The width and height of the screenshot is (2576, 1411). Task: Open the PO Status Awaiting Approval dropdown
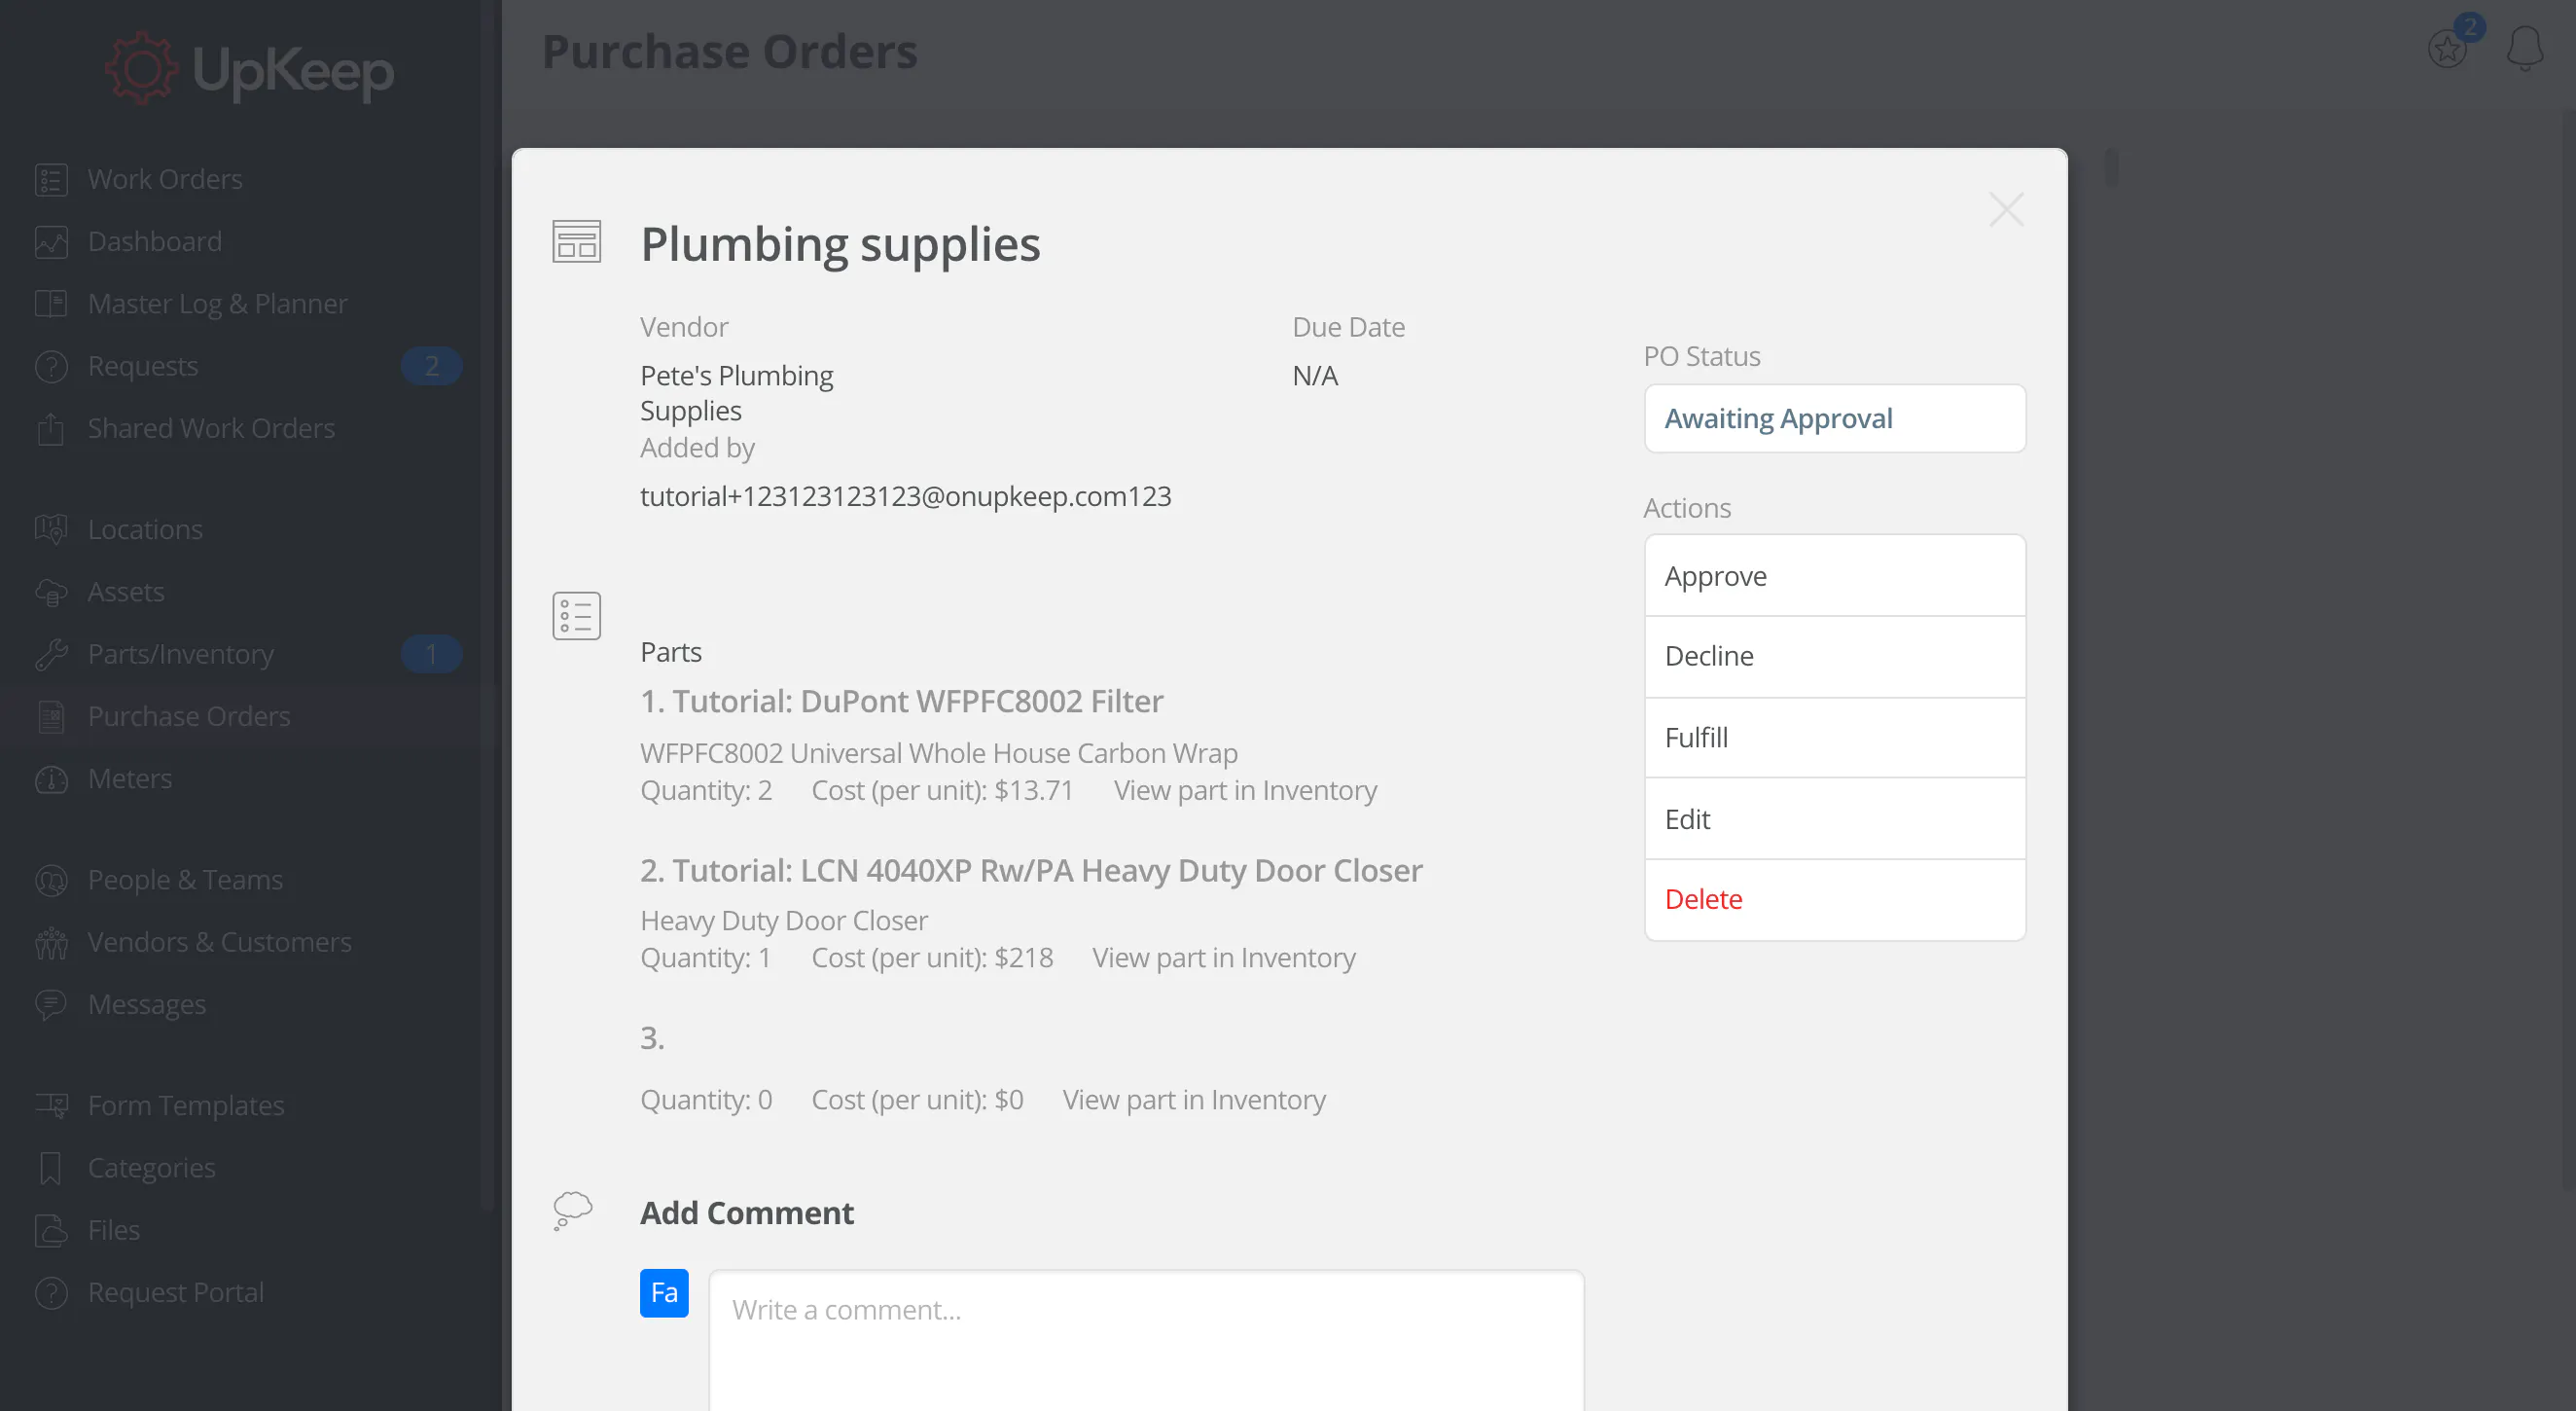(1834, 418)
